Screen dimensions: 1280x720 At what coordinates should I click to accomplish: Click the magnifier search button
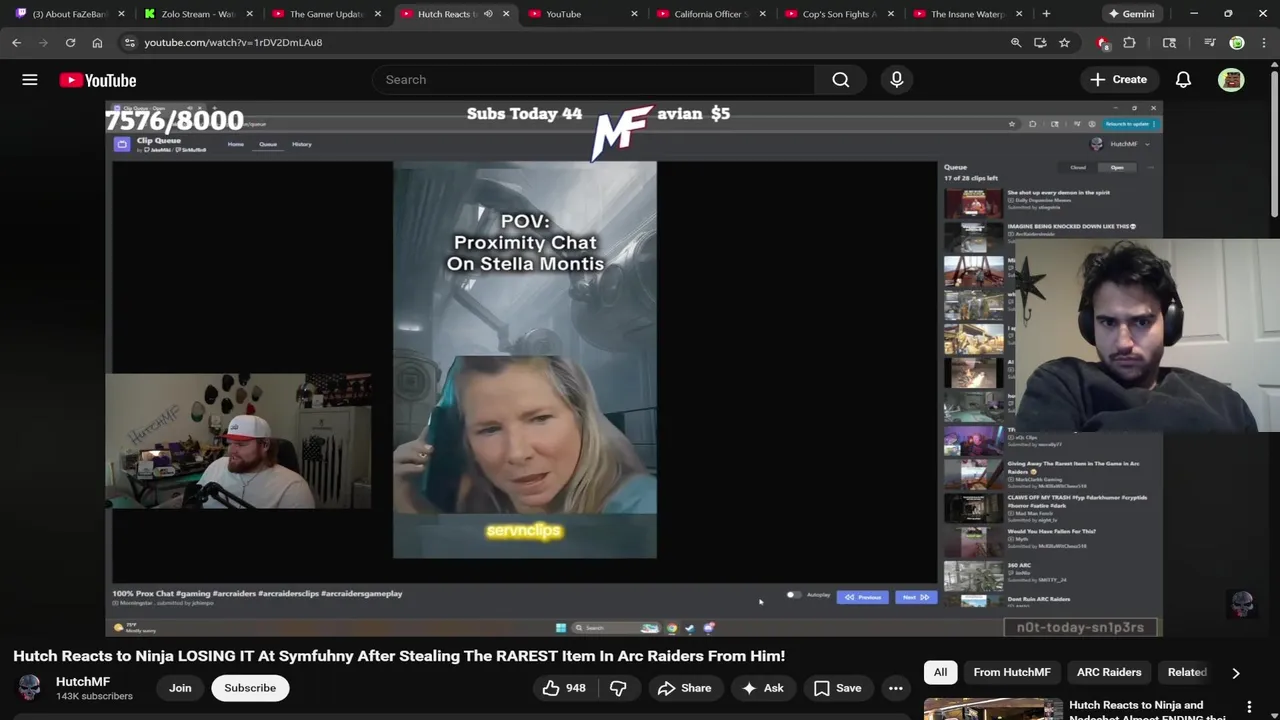(841, 80)
